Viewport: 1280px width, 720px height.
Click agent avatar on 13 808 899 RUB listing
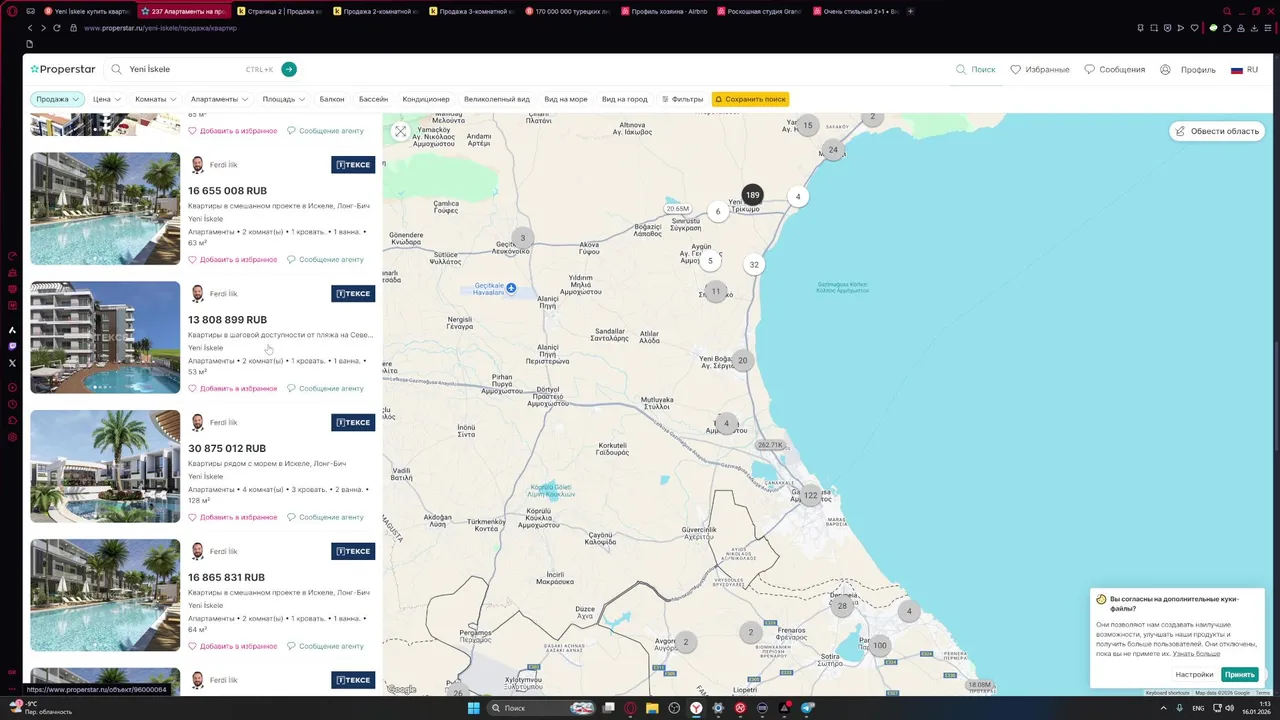(197, 294)
